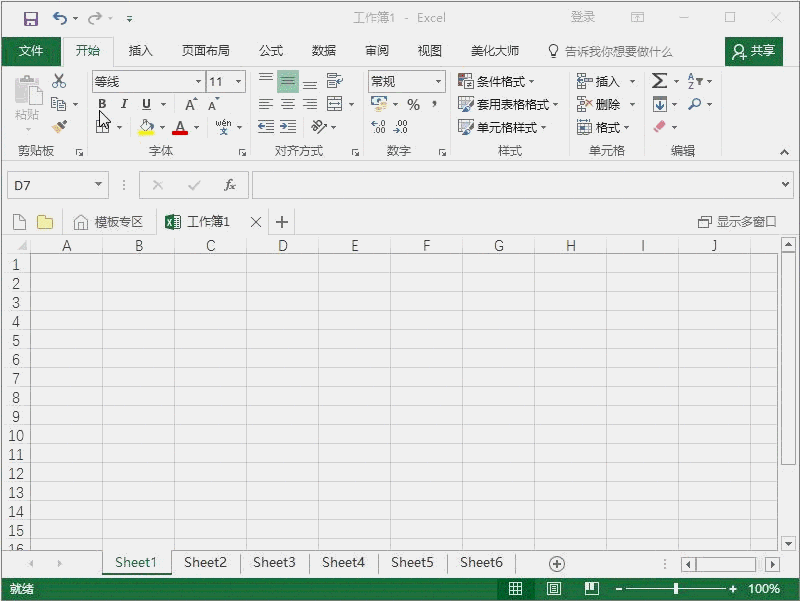Image resolution: width=800 pixels, height=601 pixels.
Task: Open the font size dropdown showing 11
Action: [x=238, y=82]
